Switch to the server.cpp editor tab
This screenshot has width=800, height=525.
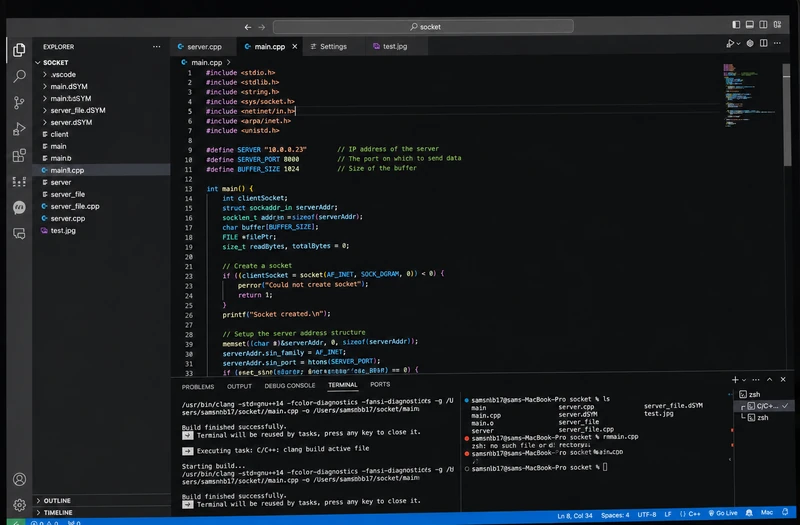204,46
